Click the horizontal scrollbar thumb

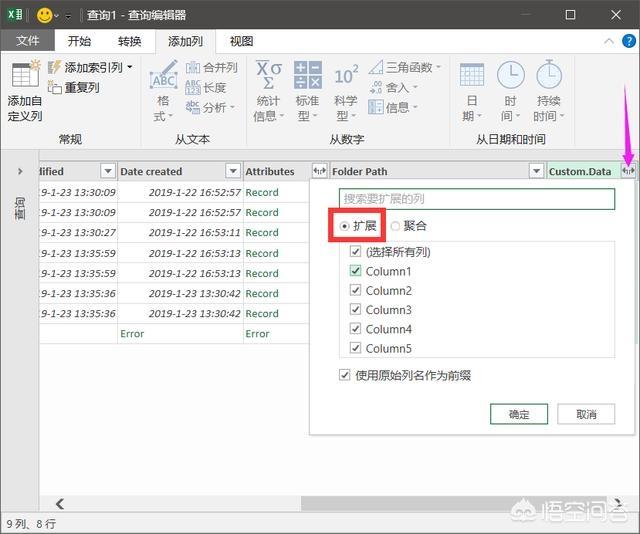point(455,504)
